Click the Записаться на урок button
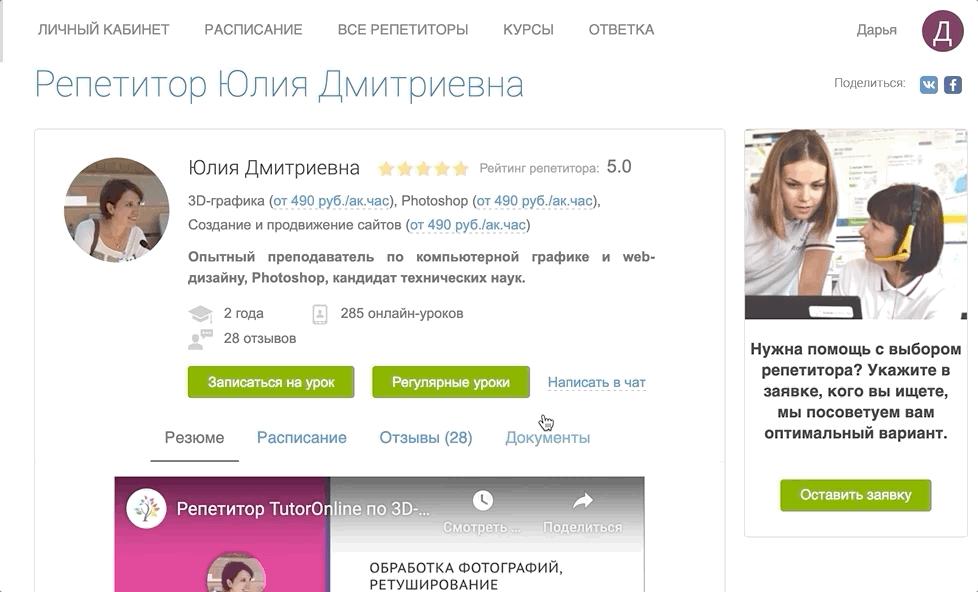This screenshot has height=592, width=978. [271, 382]
